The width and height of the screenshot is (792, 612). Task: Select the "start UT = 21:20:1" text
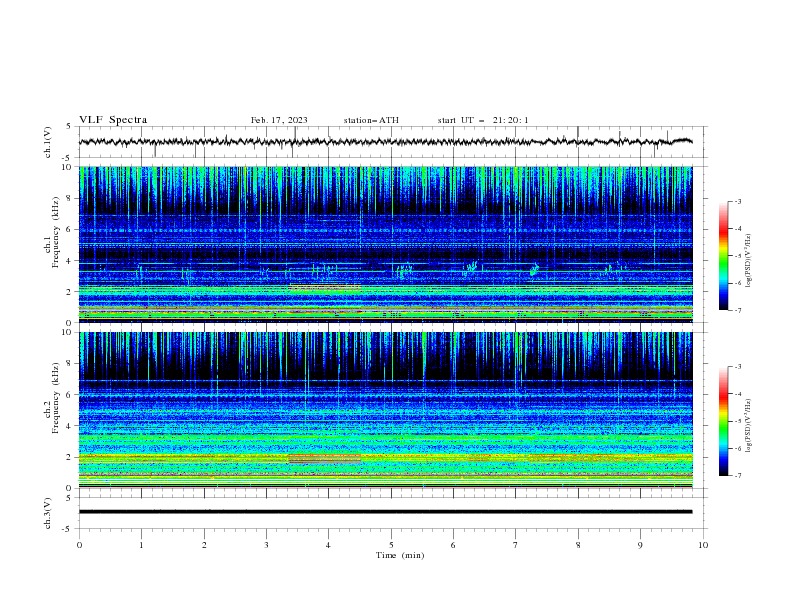(x=483, y=120)
